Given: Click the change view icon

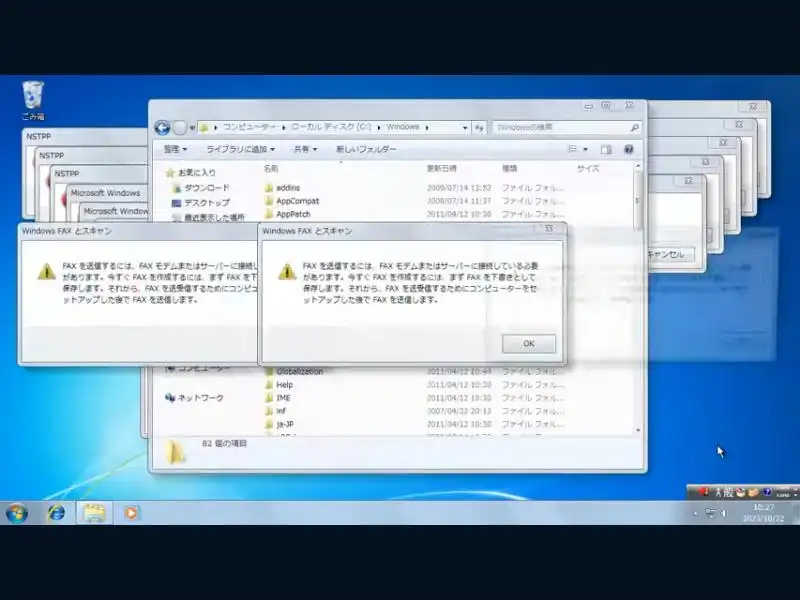Looking at the screenshot, I should (572, 149).
